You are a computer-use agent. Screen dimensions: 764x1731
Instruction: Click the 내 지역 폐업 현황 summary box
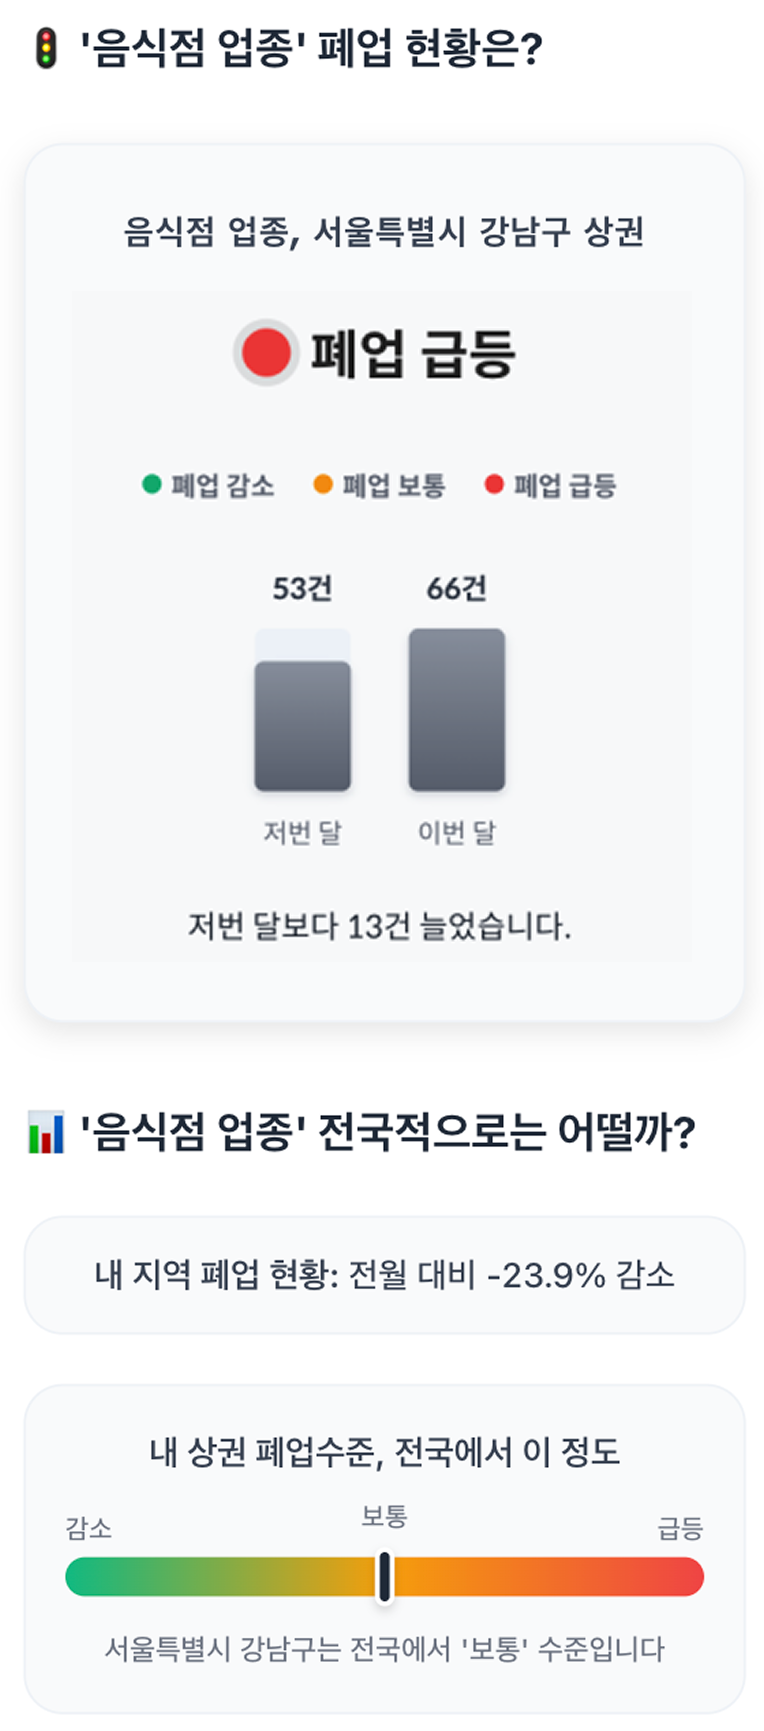(x=384, y=1275)
